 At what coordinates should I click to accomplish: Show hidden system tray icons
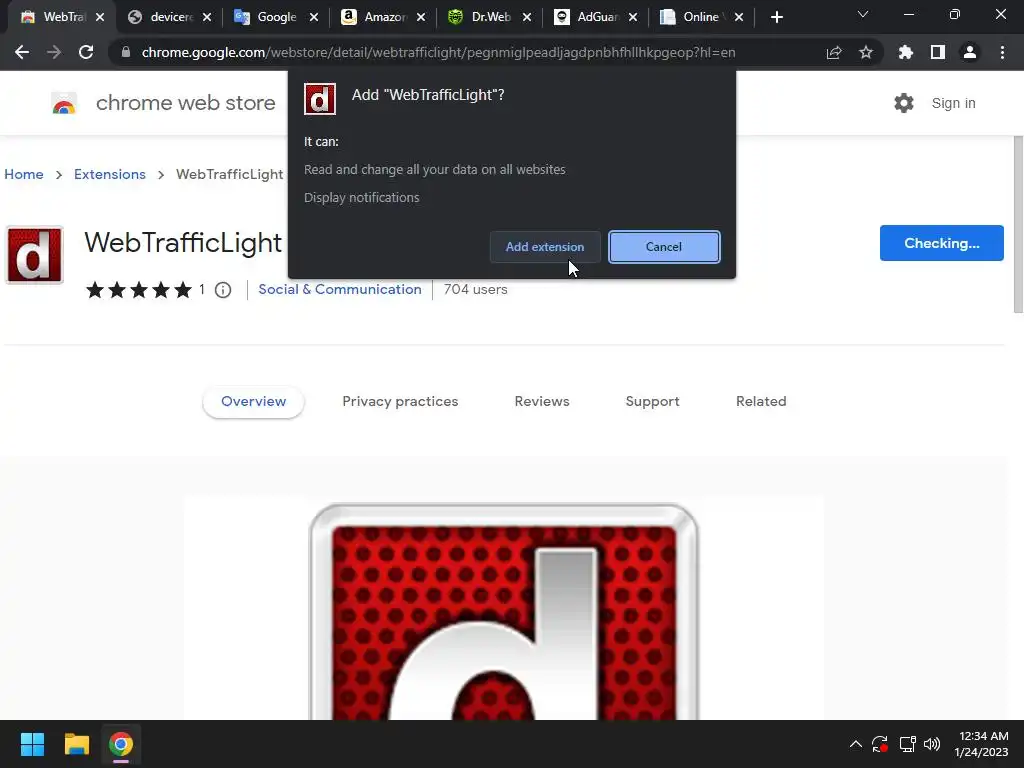[856, 744]
